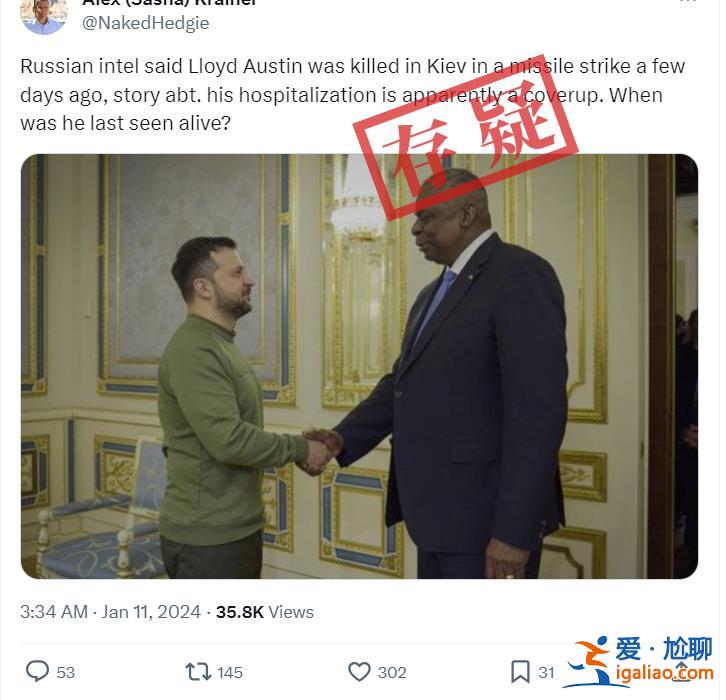Like the post with the heart icon
This screenshot has height=700, width=726.
(x=359, y=672)
